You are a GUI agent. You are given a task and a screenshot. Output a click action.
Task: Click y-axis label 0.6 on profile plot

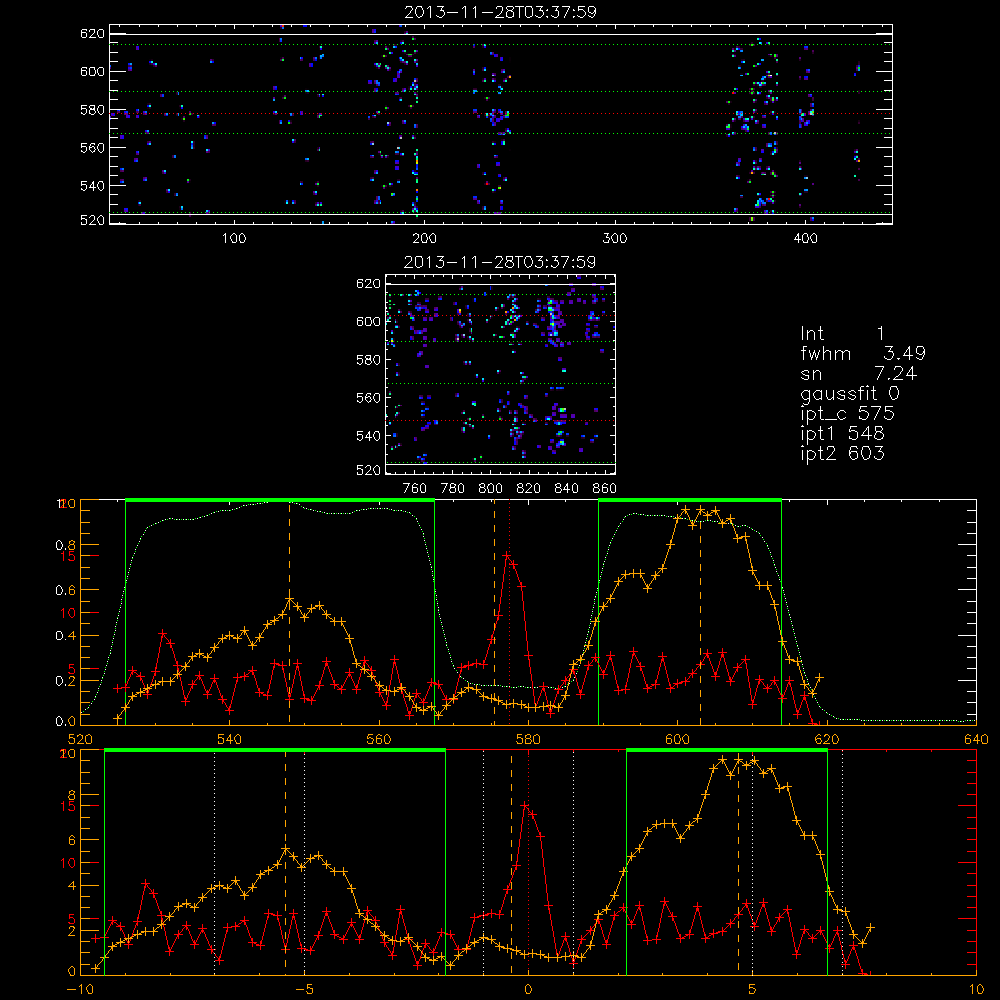pos(65,591)
